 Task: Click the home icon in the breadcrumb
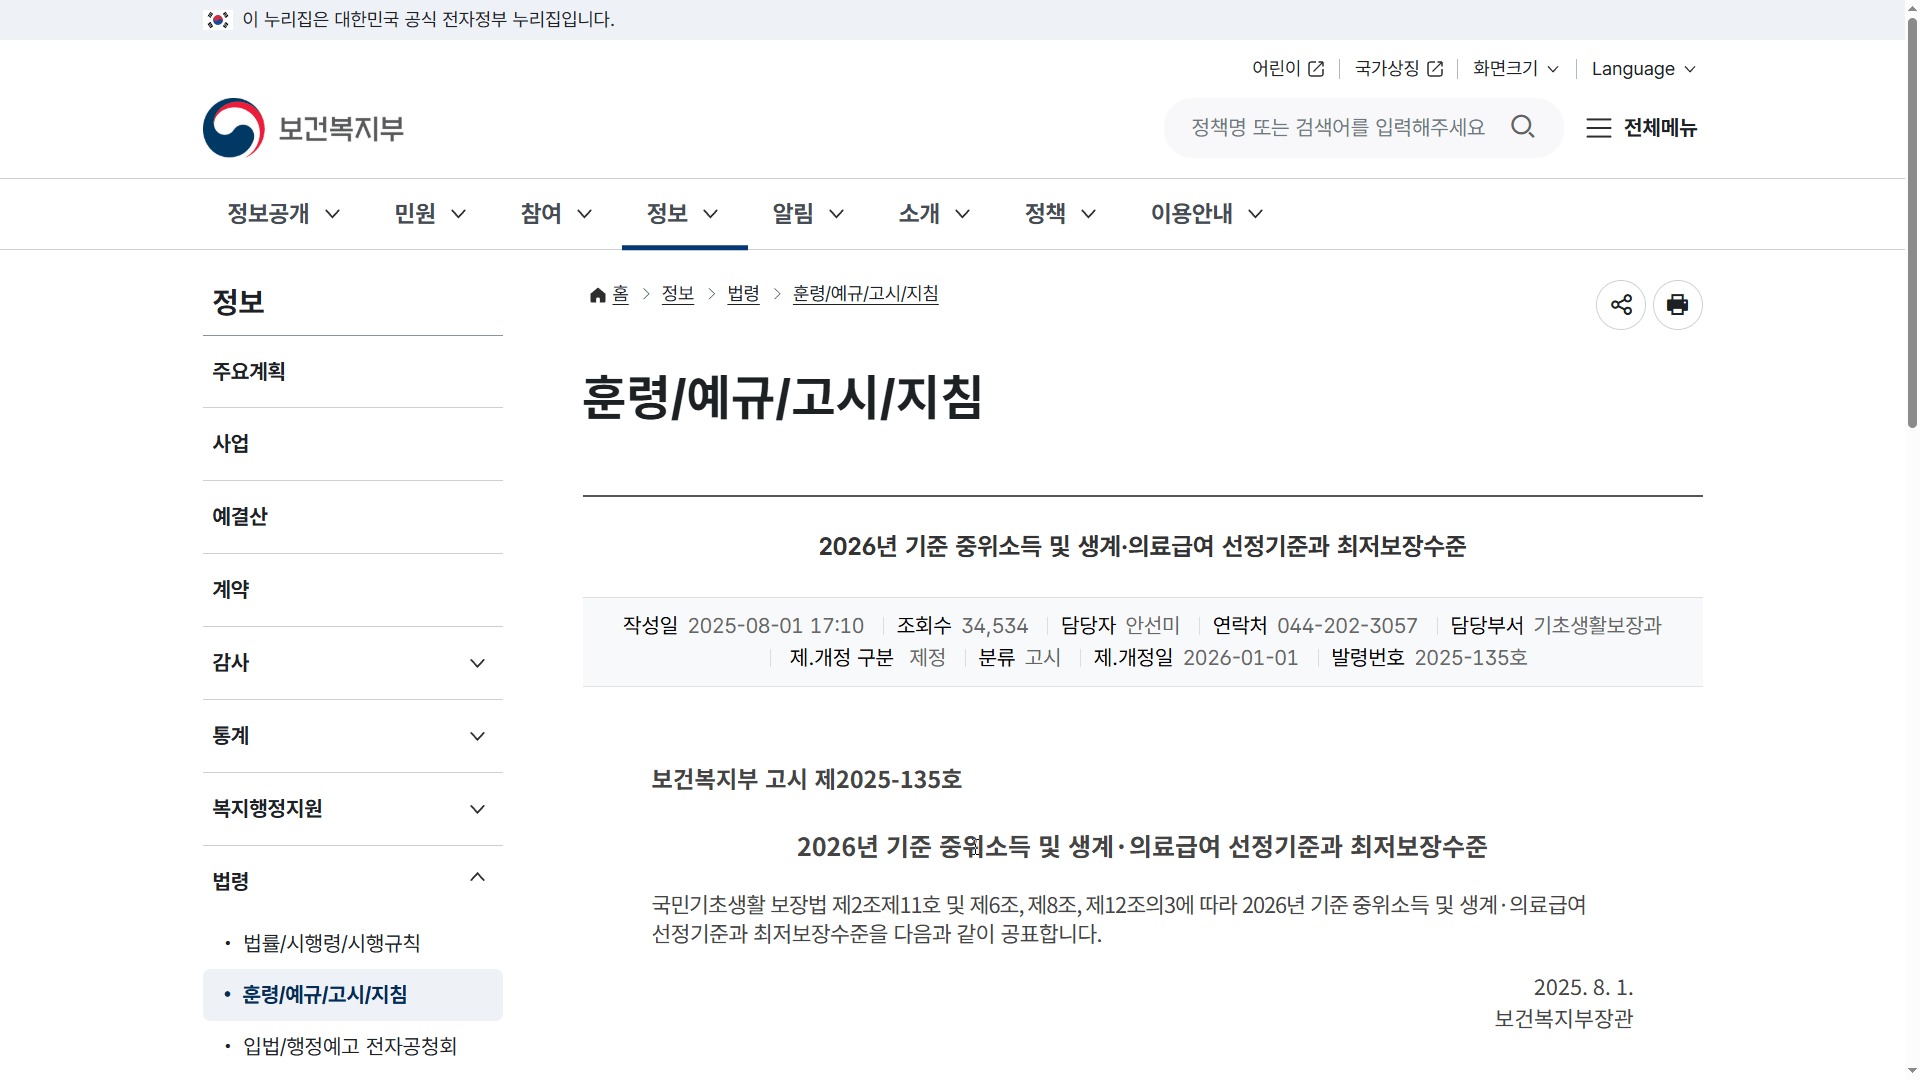[x=597, y=294]
